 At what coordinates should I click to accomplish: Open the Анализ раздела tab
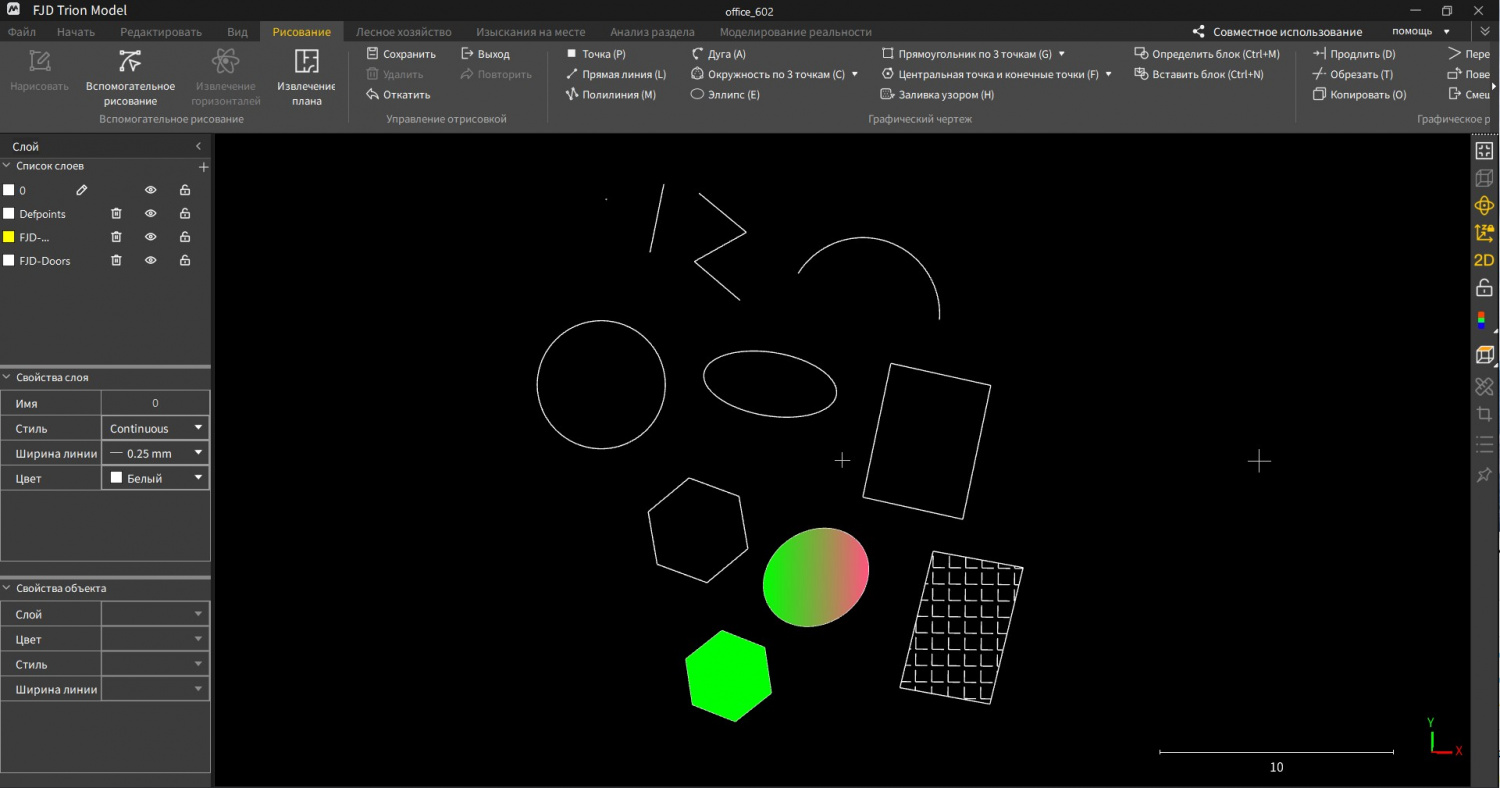(652, 32)
